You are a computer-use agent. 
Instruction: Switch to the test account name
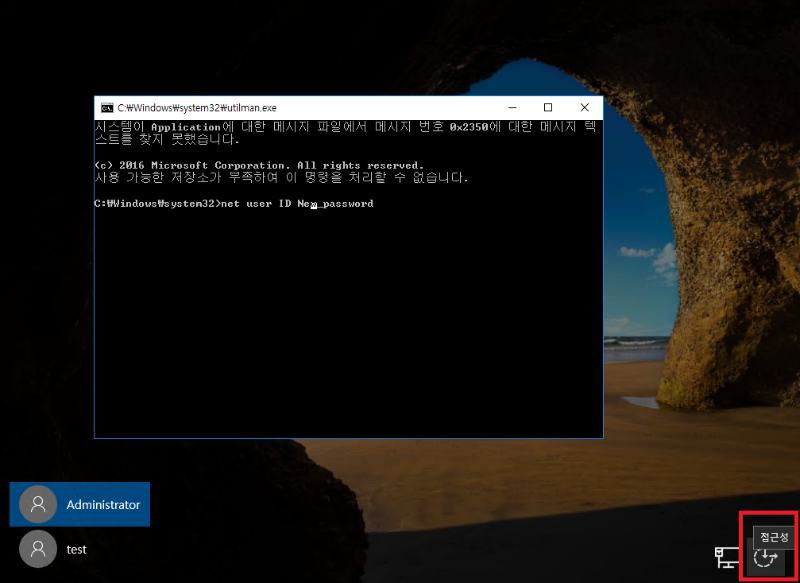(77, 549)
